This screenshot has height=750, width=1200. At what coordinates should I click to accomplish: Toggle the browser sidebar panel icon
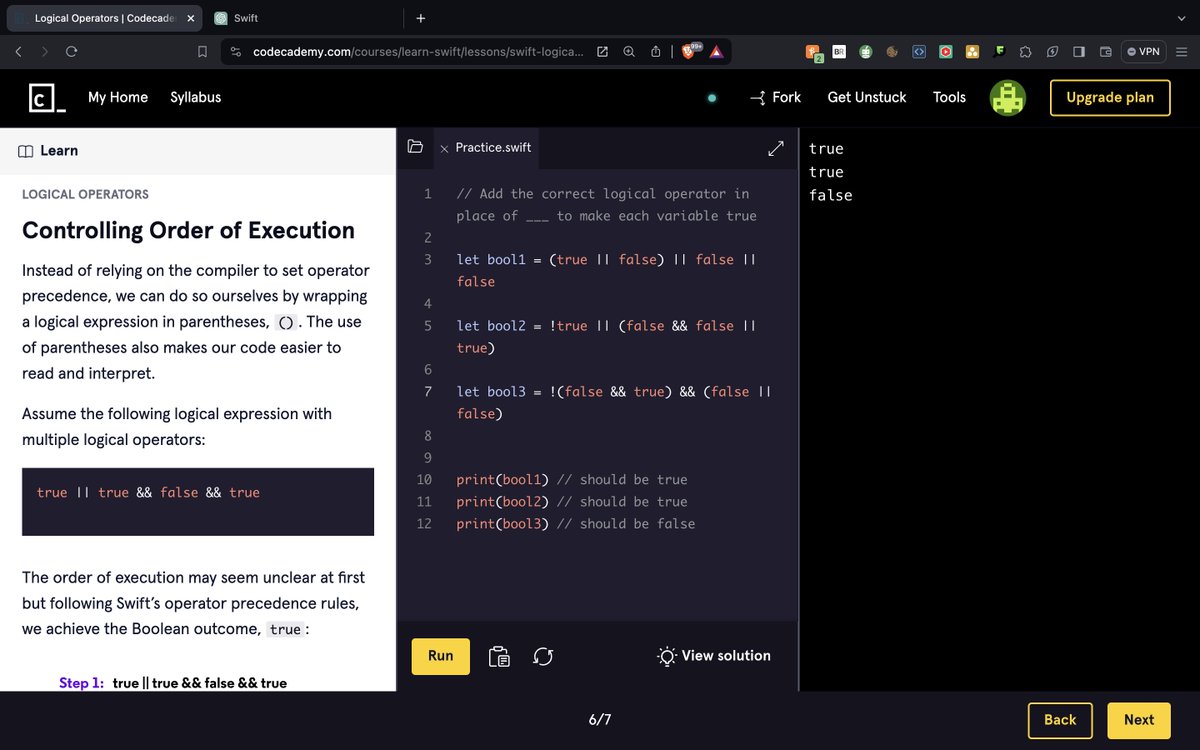pos(1079,51)
